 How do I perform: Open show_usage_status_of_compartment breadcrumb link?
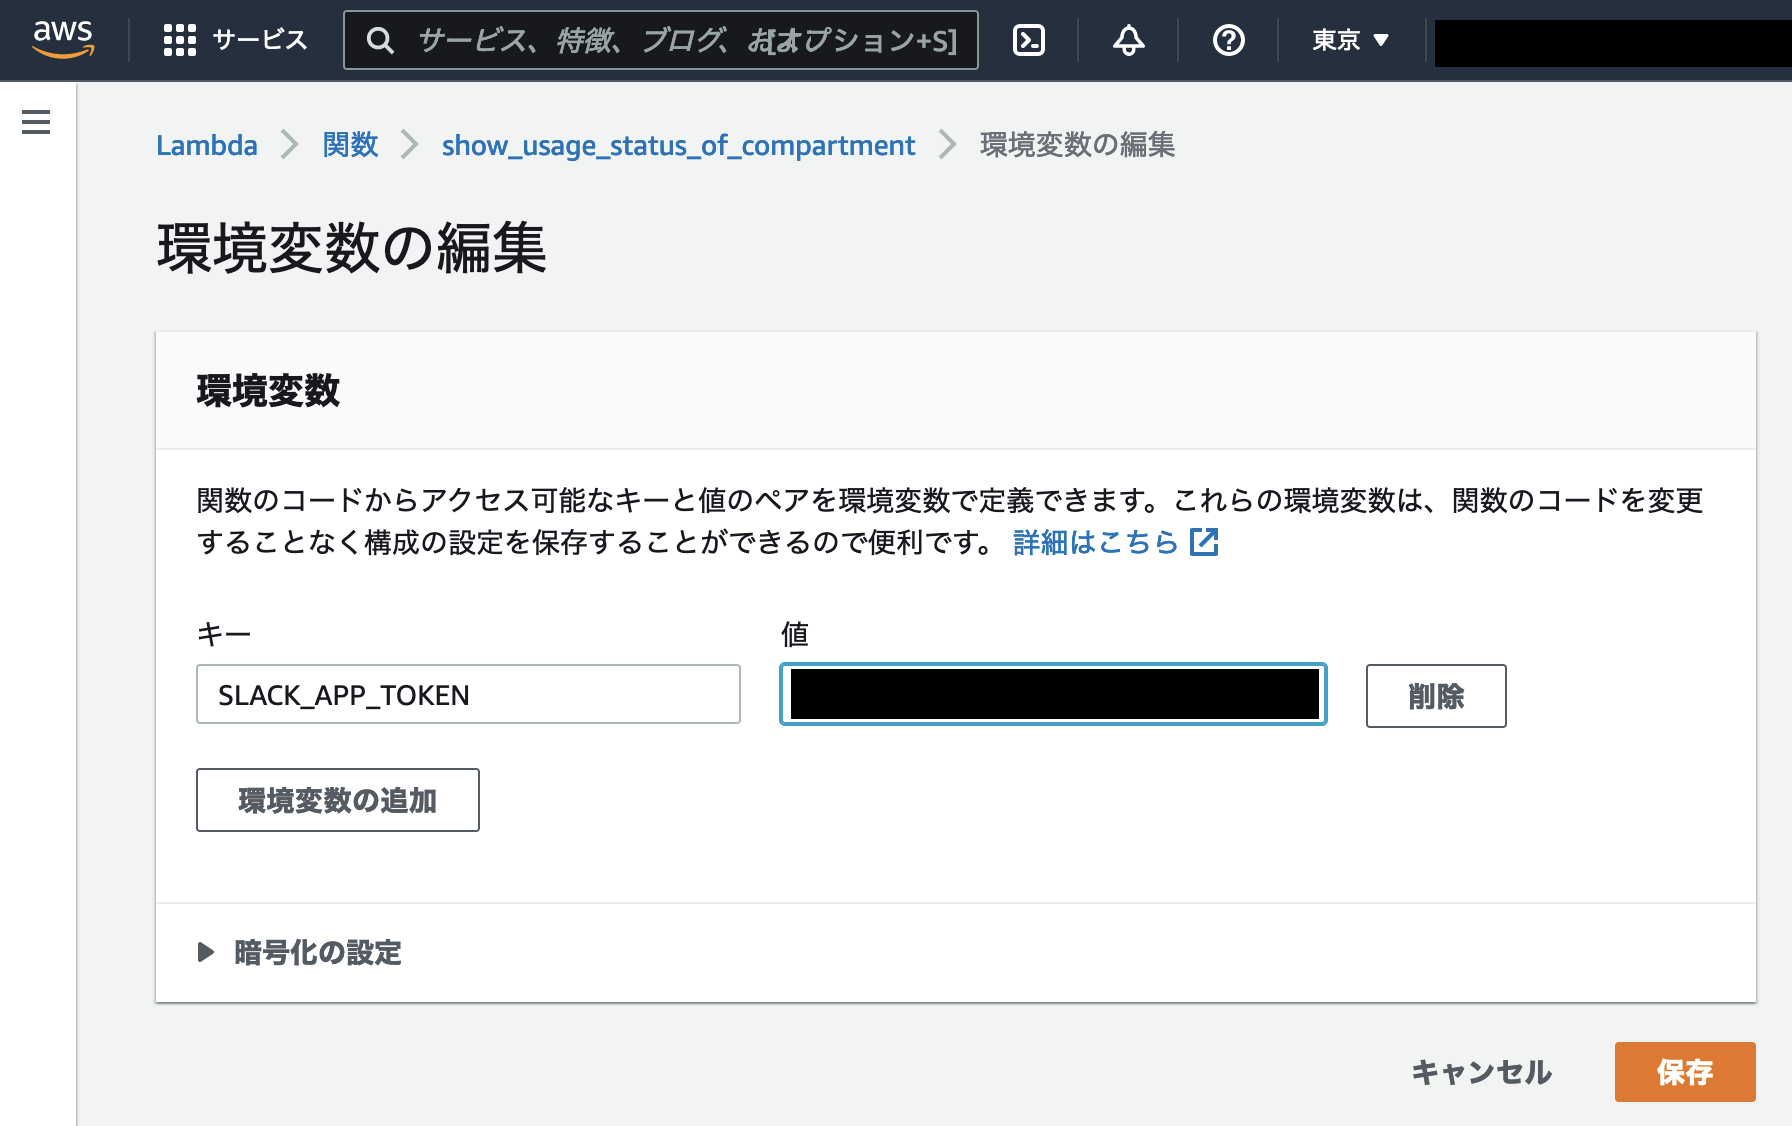click(x=678, y=145)
